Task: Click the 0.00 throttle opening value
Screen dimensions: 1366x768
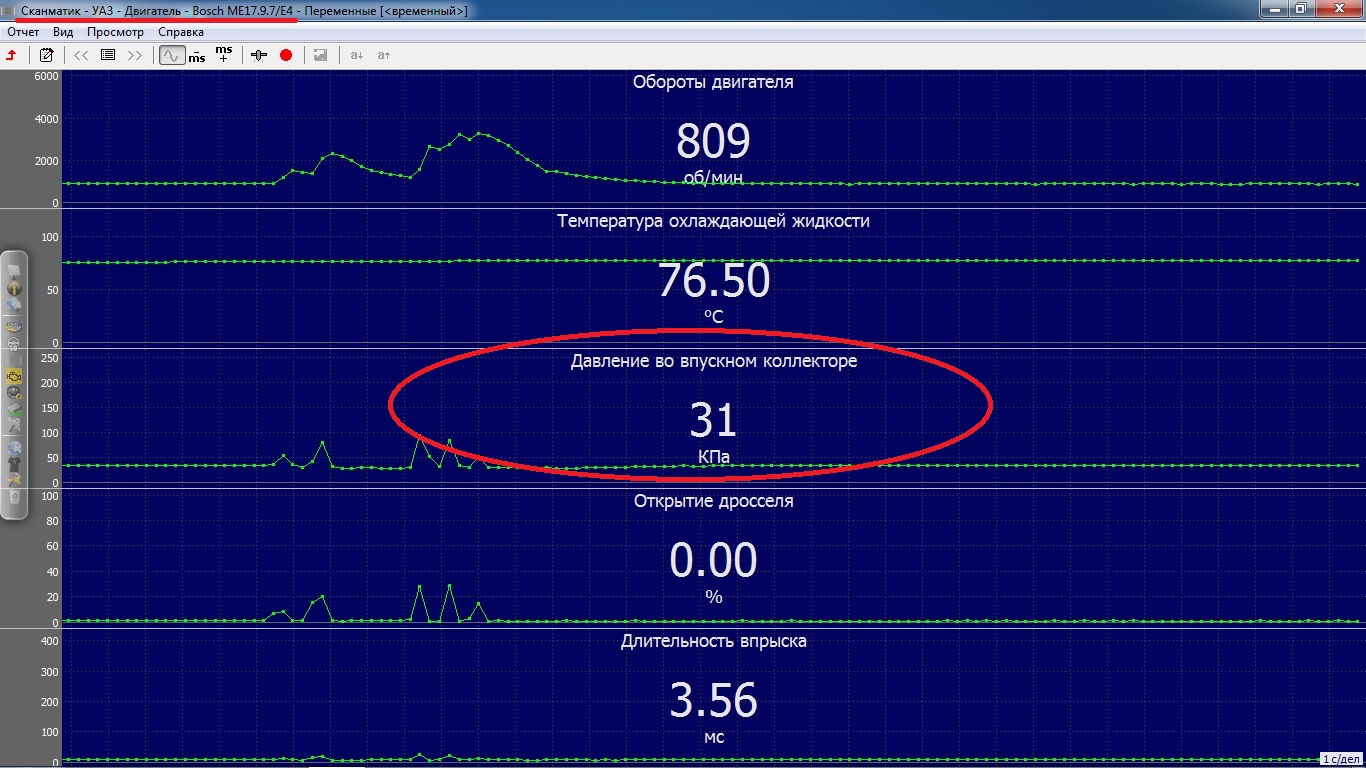Action: pos(713,561)
